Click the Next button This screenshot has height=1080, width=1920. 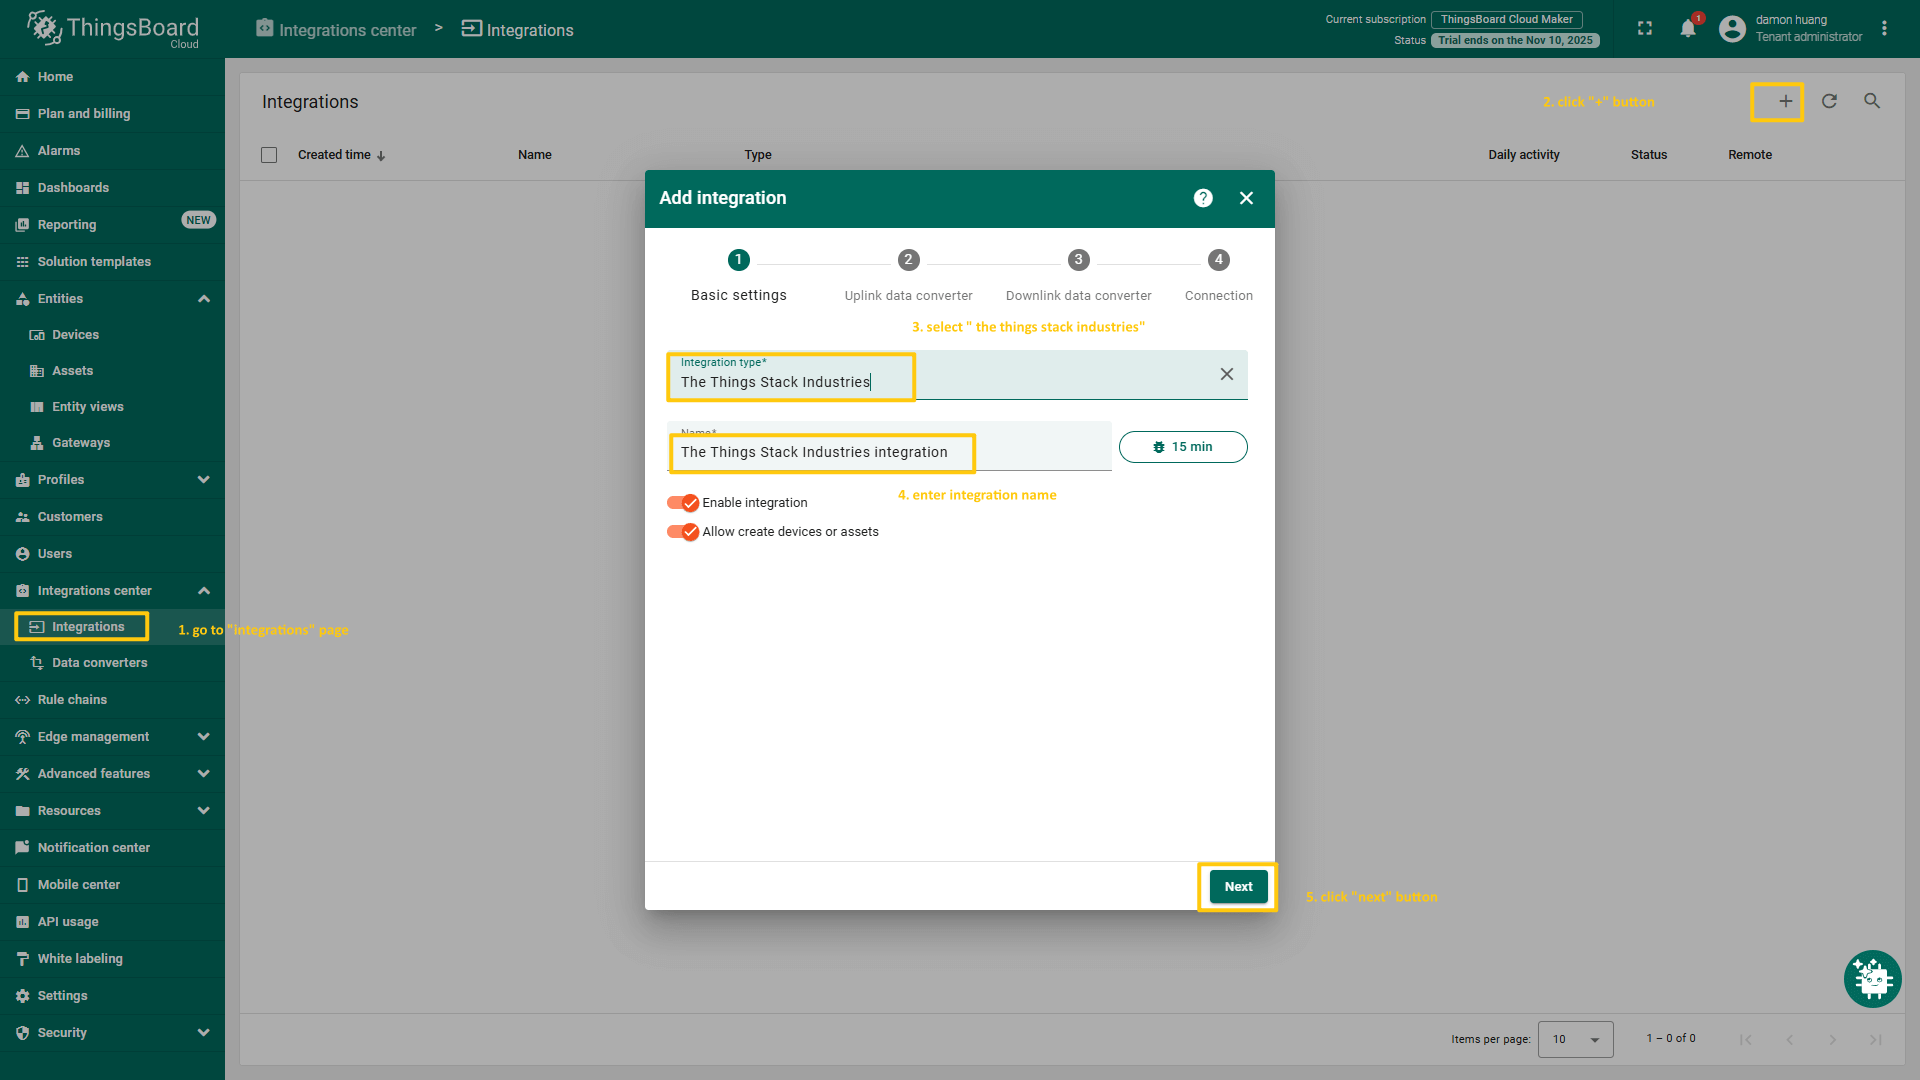pyautogui.click(x=1238, y=887)
